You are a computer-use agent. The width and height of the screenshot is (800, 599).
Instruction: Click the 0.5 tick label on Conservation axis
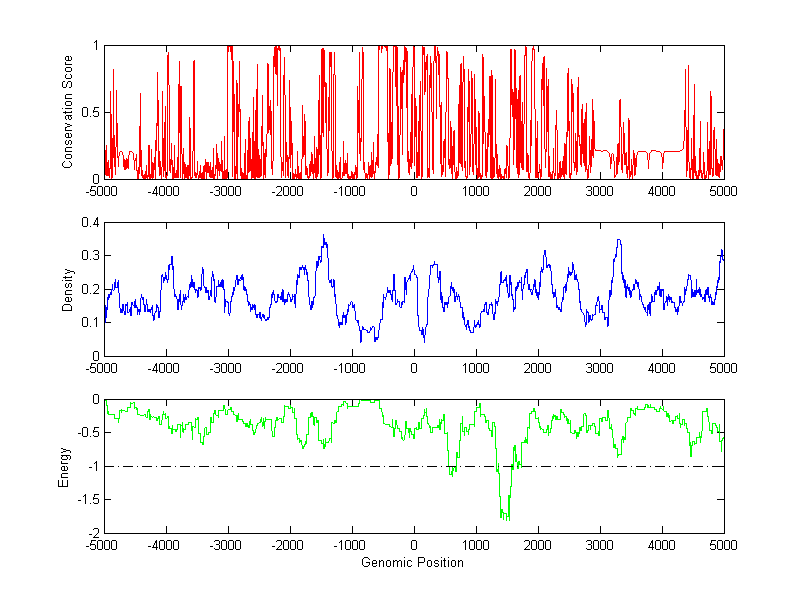click(x=91, y=112)
